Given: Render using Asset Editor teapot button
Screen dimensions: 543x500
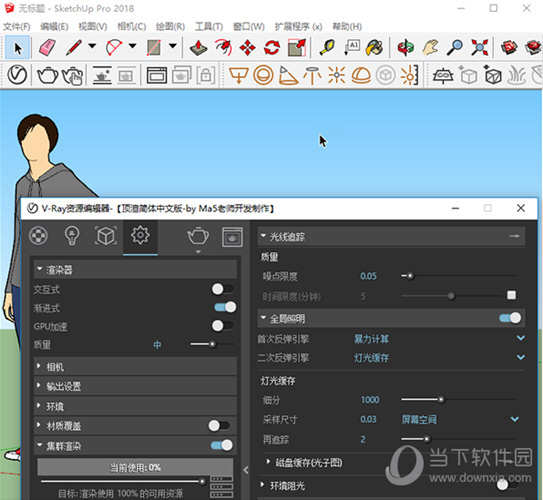Looking at the screenshot, I should (198, 237).
